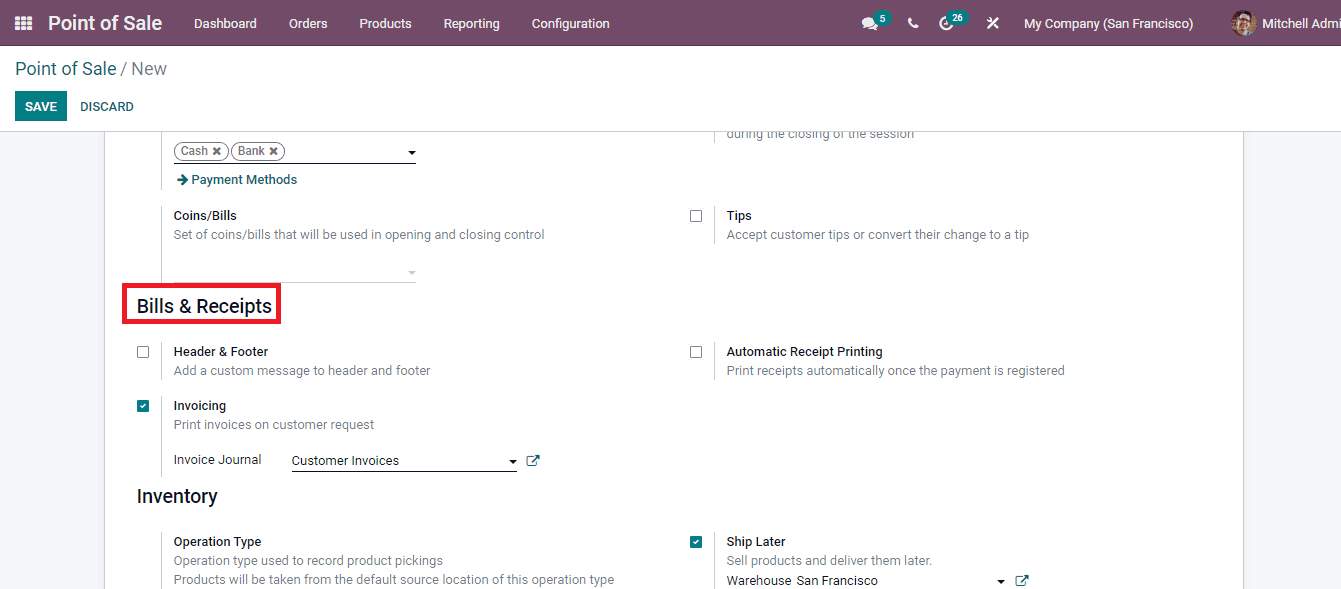Enable the Tips checkbox
This screenshot has height=589, width=1341.
coord(696,215)
